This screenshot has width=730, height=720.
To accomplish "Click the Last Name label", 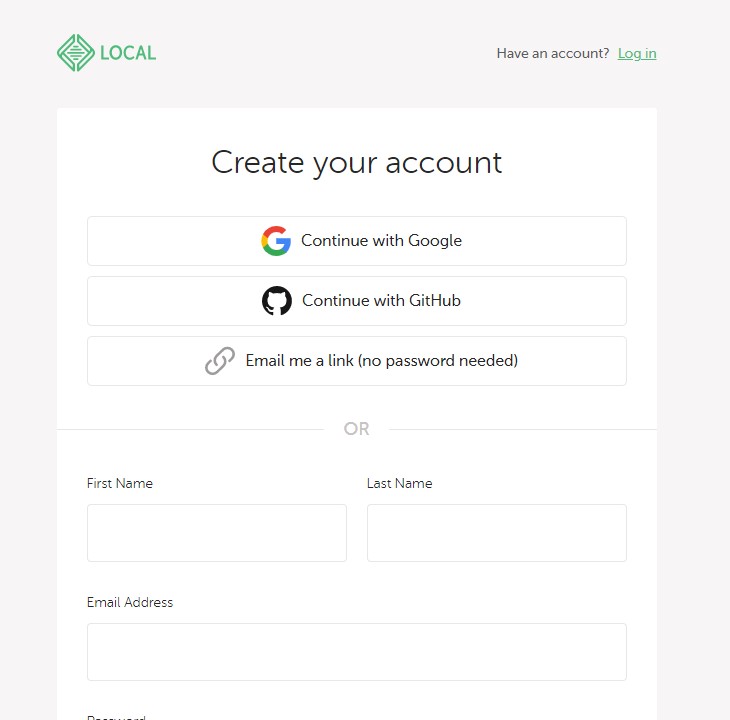I will (400, 483).
